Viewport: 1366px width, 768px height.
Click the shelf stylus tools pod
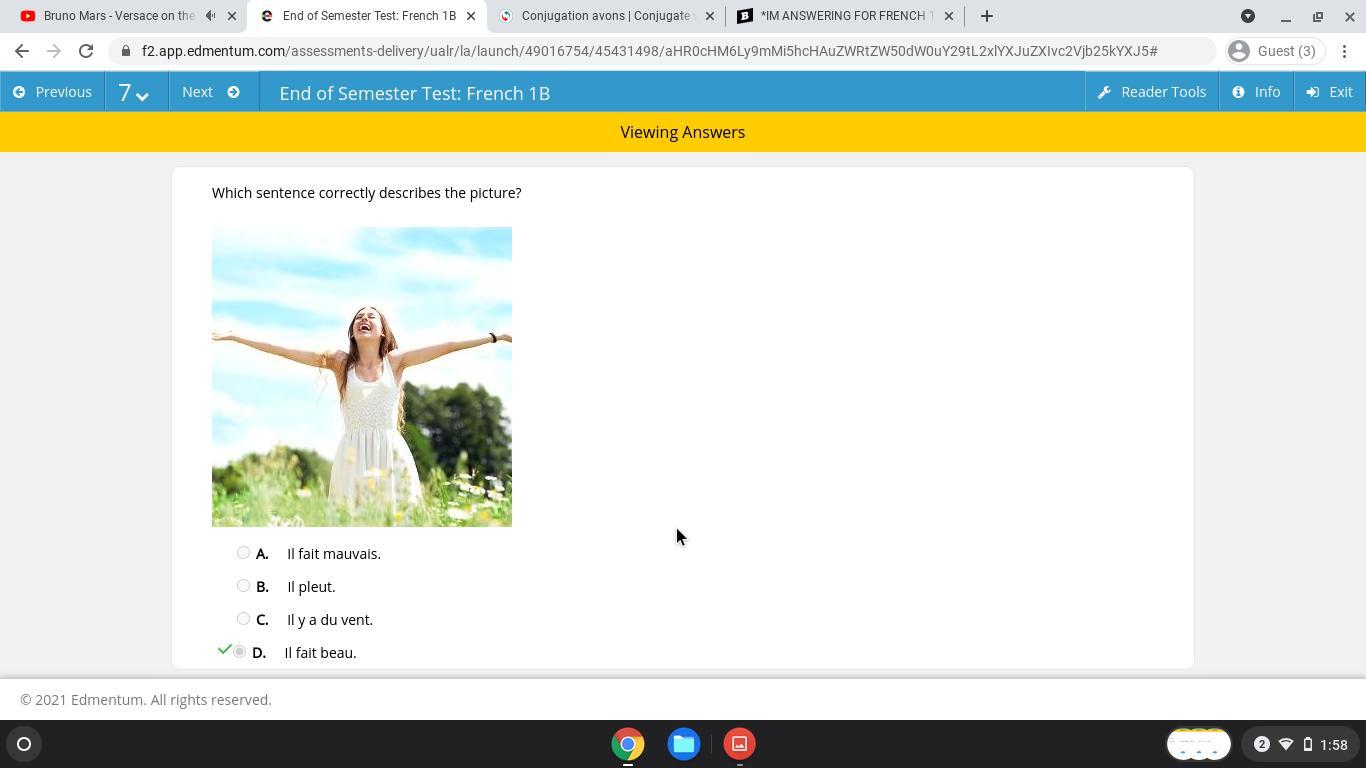pyautogui.click(x=1198, y=744)
